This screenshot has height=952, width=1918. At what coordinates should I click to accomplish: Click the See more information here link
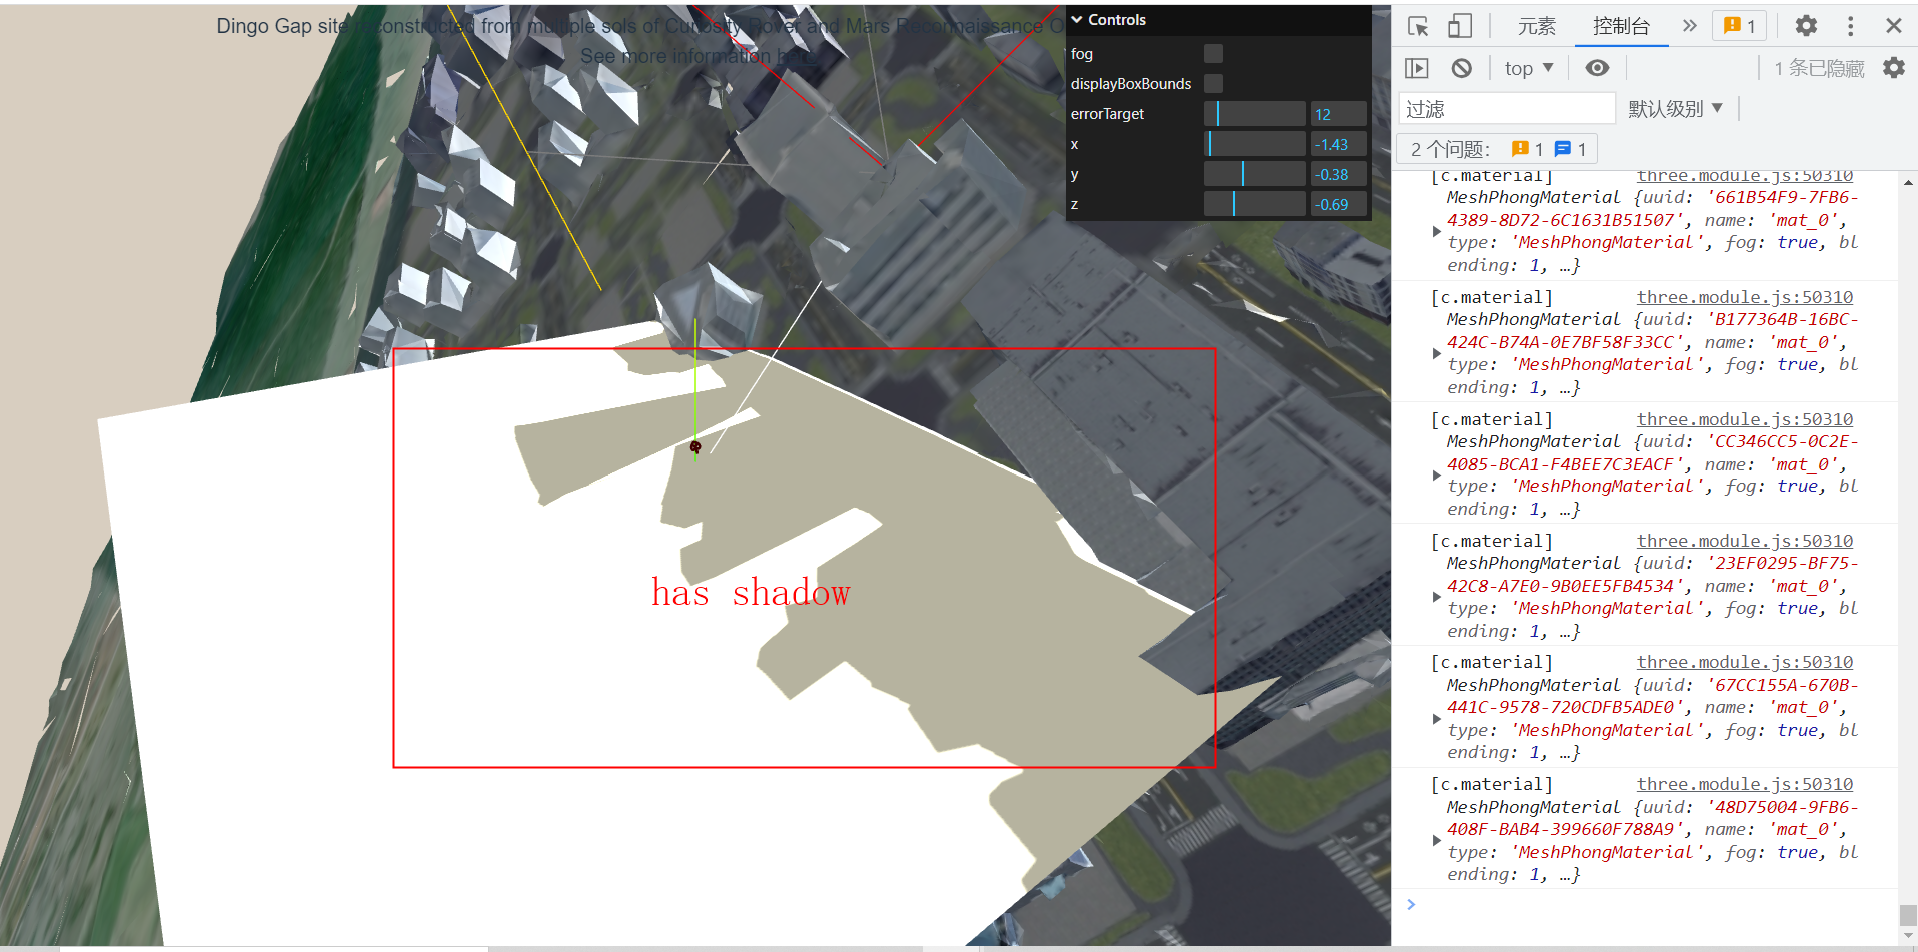pyautogui.click(x=797, y=57)
